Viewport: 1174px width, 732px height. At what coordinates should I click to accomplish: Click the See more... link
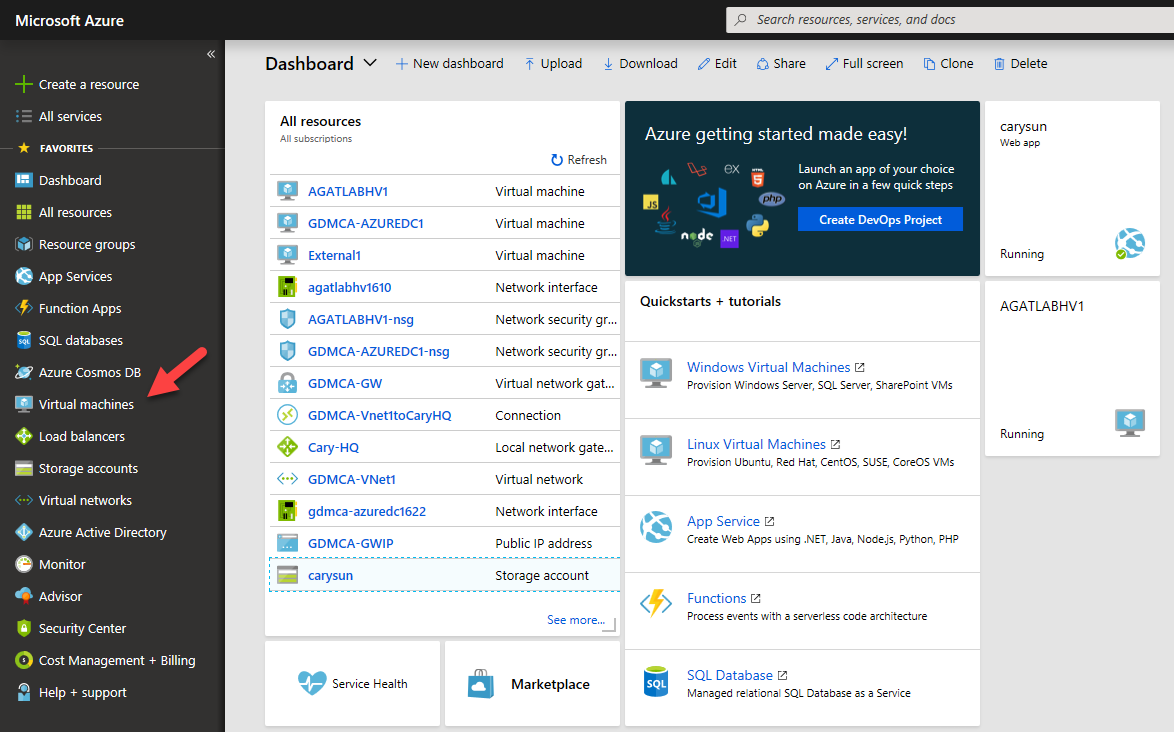tap(576, 620)
